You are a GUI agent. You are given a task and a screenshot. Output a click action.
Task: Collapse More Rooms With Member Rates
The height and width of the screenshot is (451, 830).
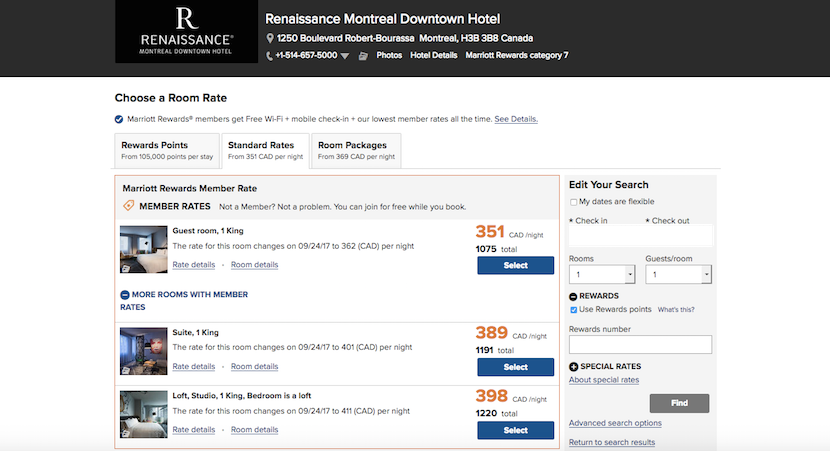tap(125, 295)
